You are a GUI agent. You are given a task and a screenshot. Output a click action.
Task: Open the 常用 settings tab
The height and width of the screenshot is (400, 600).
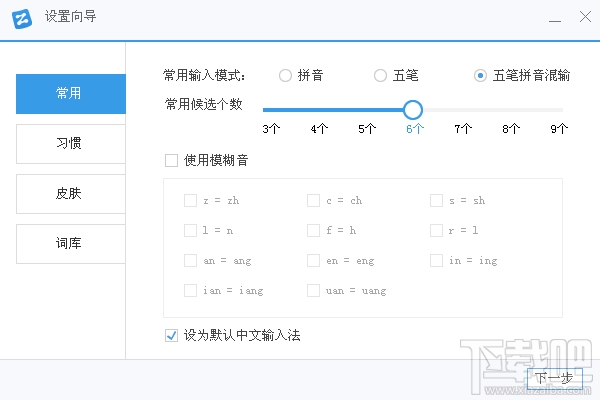pos(70,94)
